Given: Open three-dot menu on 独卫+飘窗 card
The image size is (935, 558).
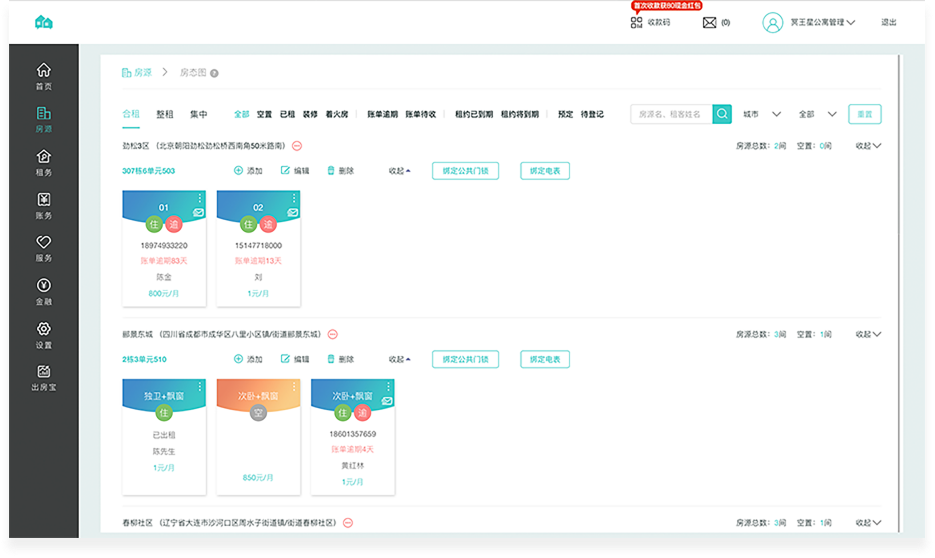Looking at the screenshot, I should pos(200,386).
